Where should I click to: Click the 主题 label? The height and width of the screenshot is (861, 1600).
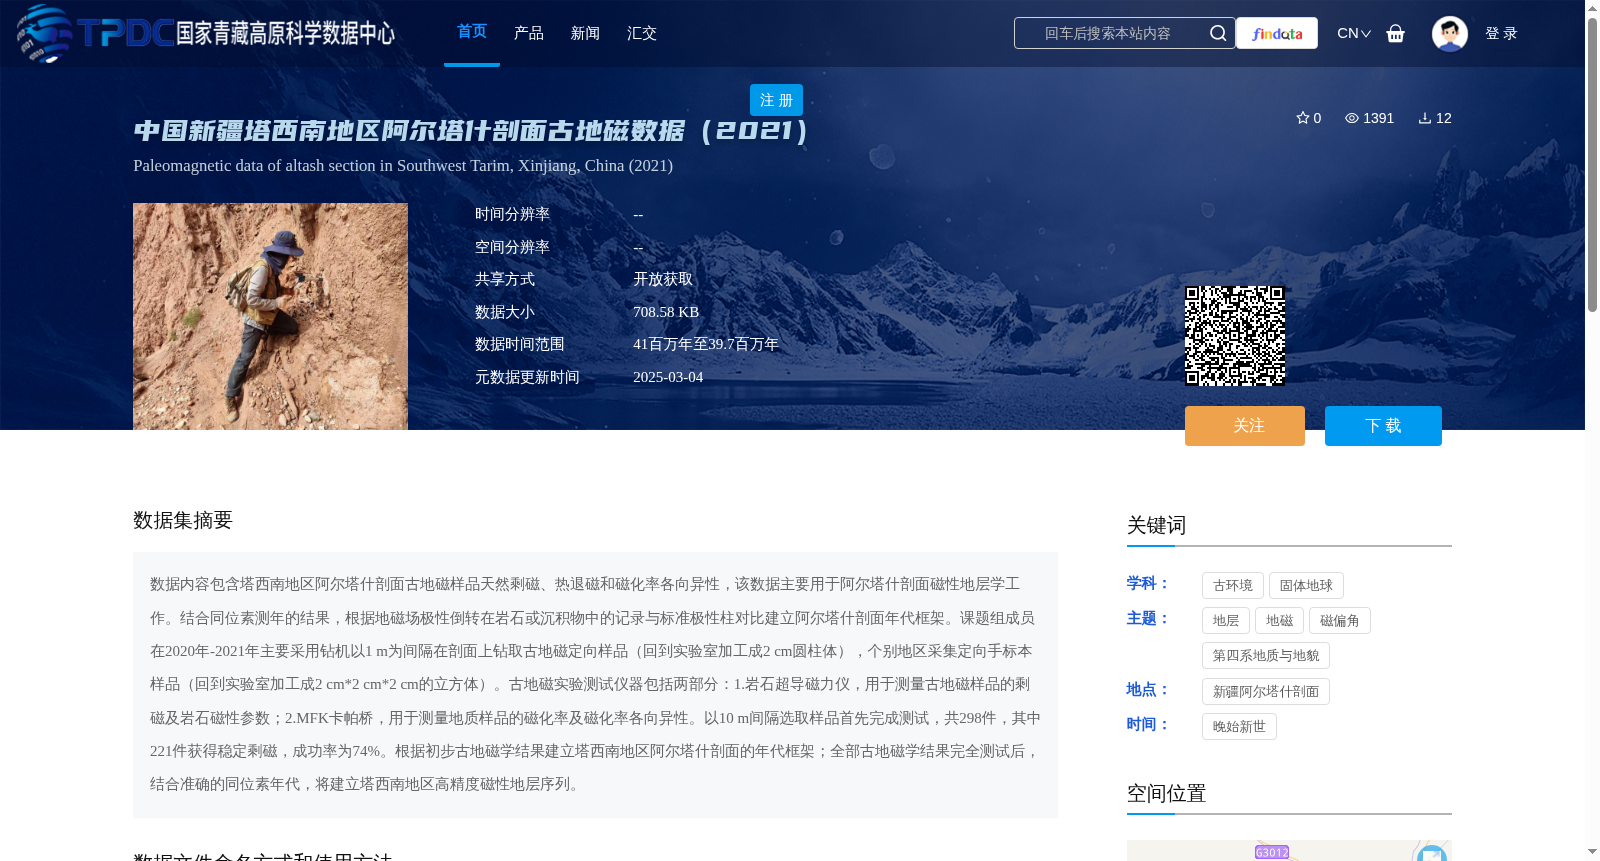pyautogui.click(x=1147, y=618)
